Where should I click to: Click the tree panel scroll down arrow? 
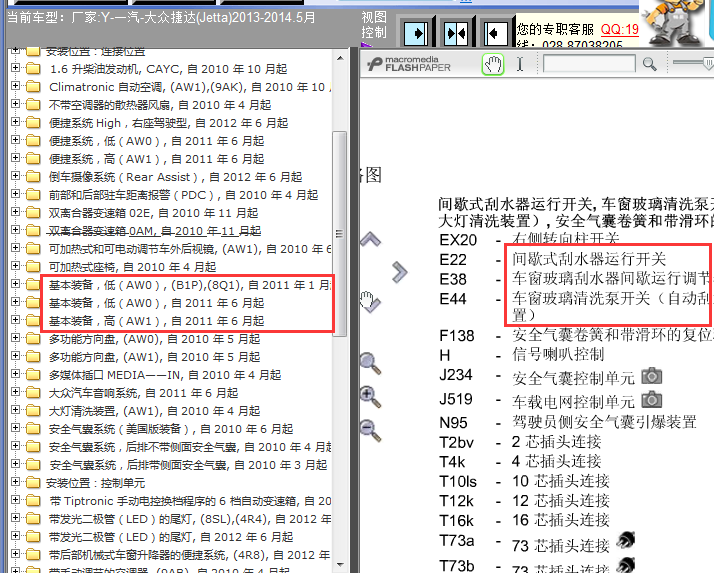(340, 565)
